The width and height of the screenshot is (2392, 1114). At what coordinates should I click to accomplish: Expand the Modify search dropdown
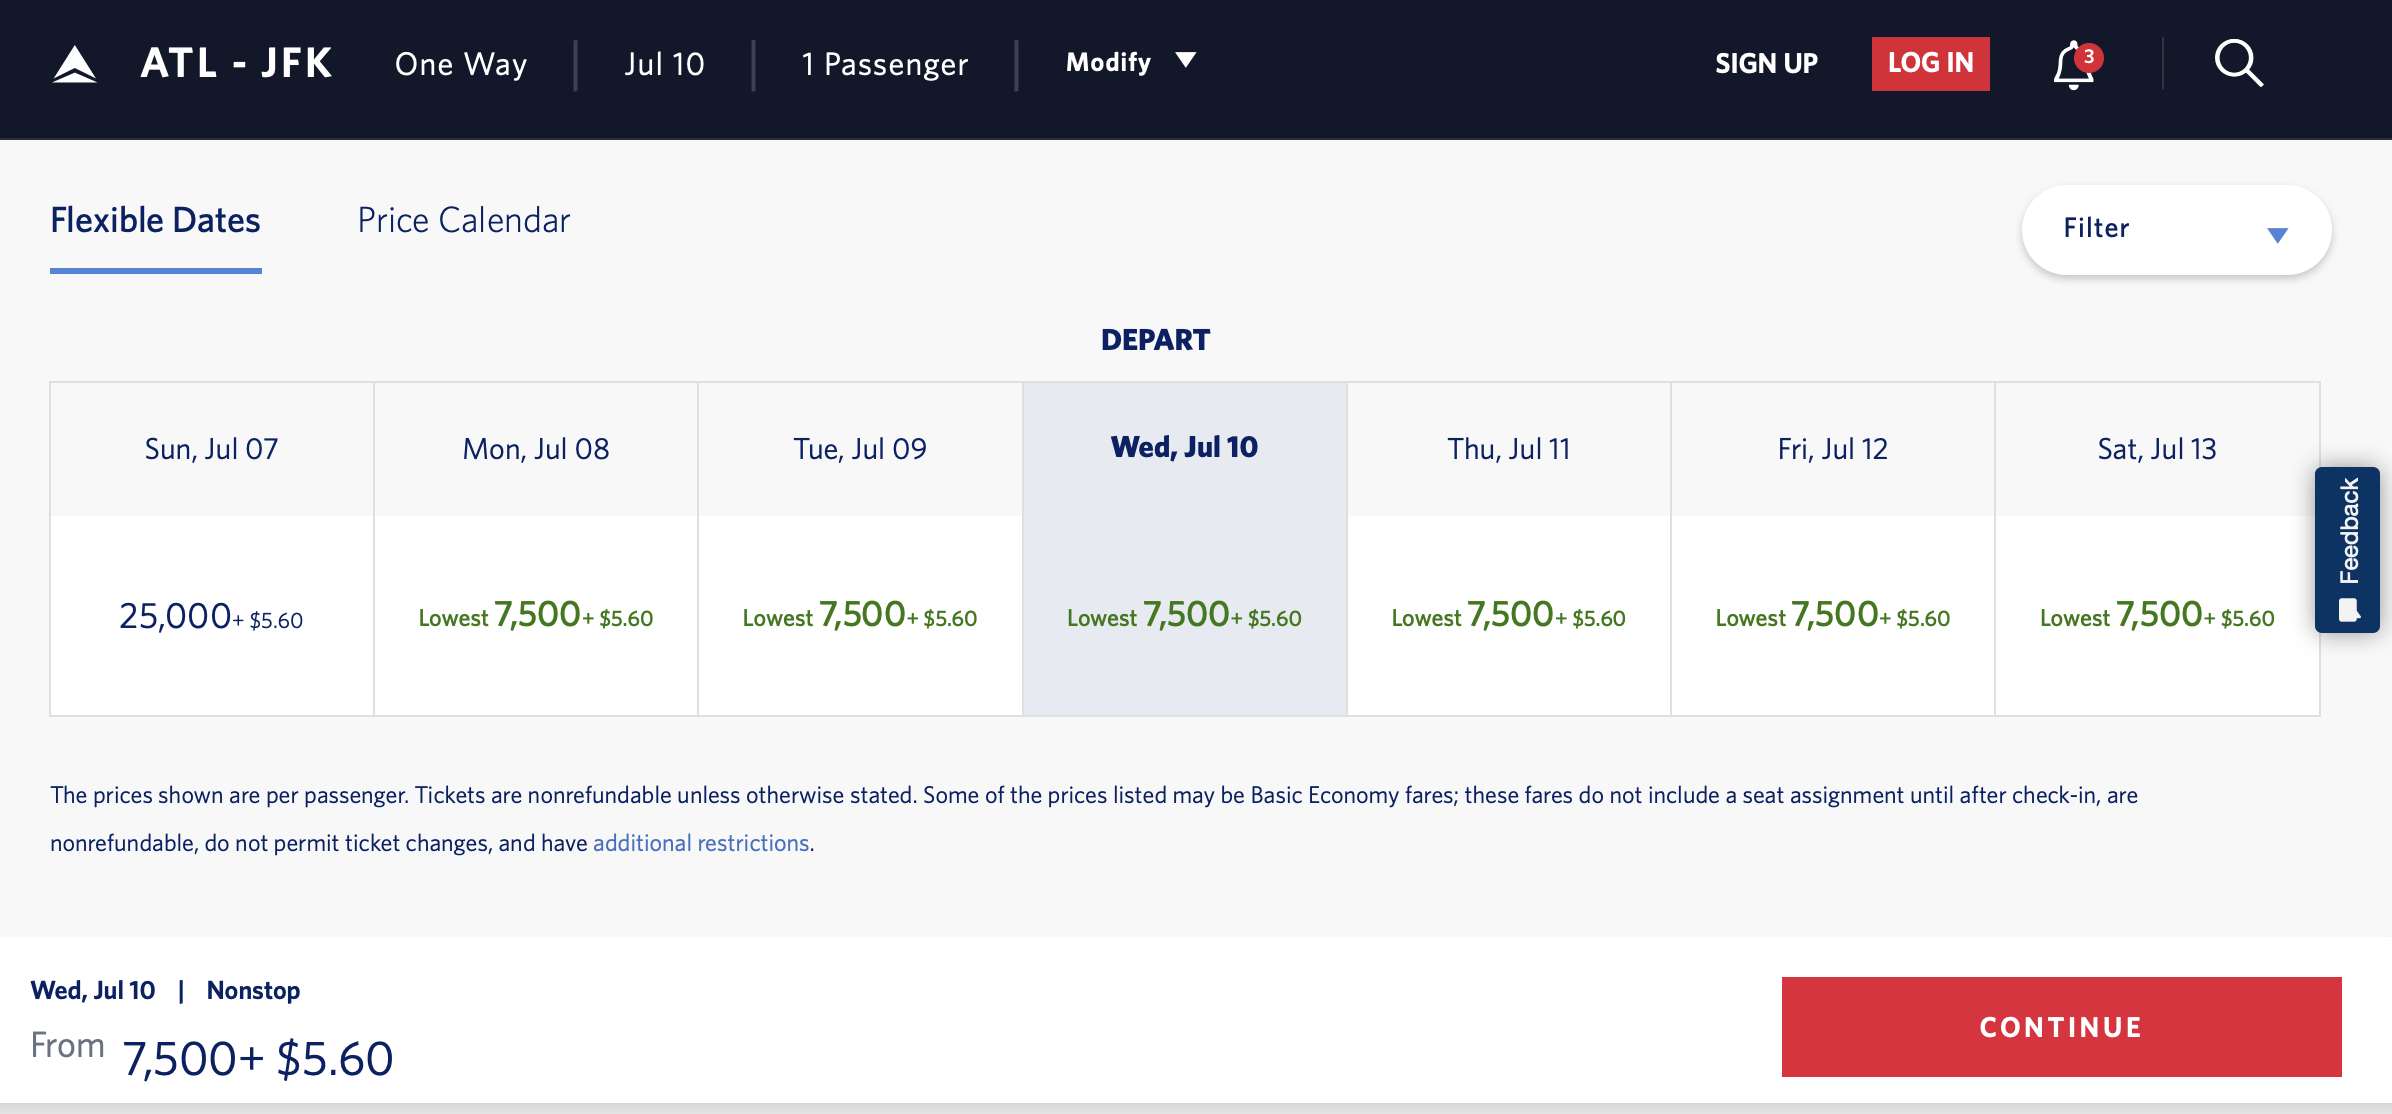(1130, 62)
